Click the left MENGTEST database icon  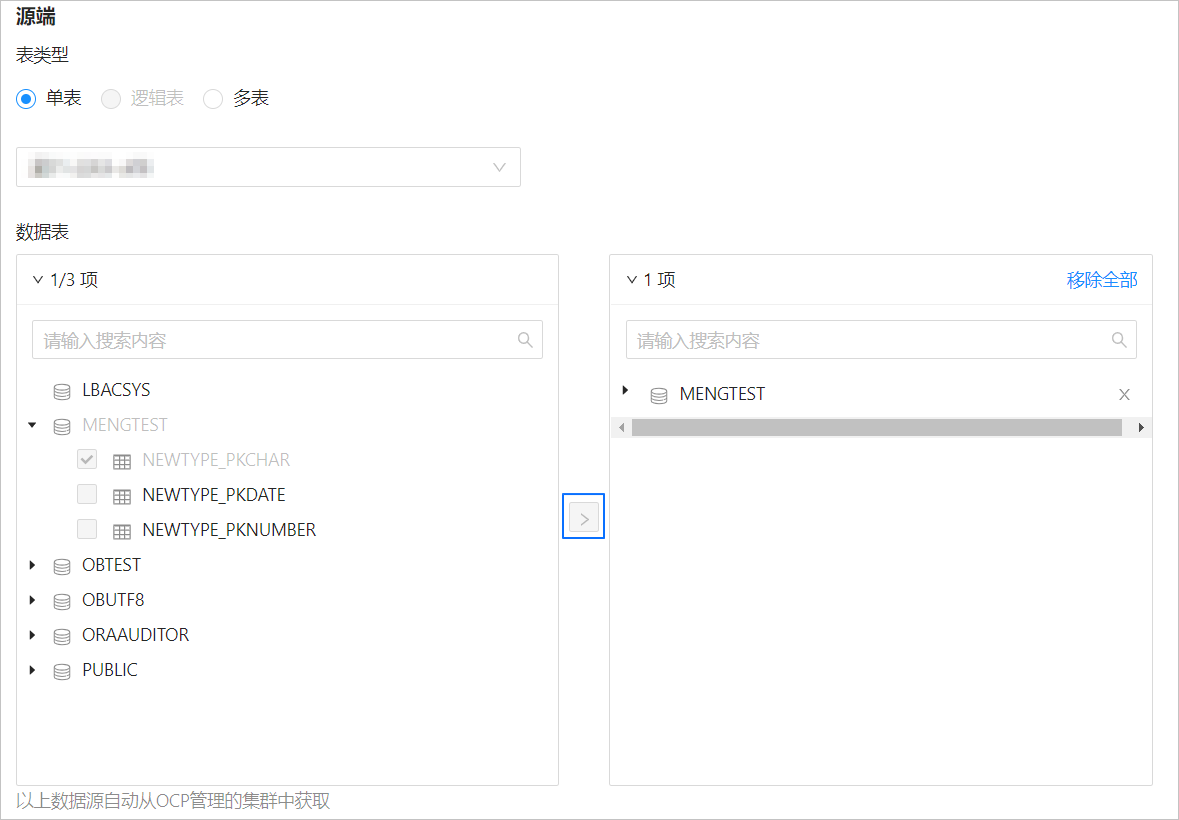click(62, 426)
